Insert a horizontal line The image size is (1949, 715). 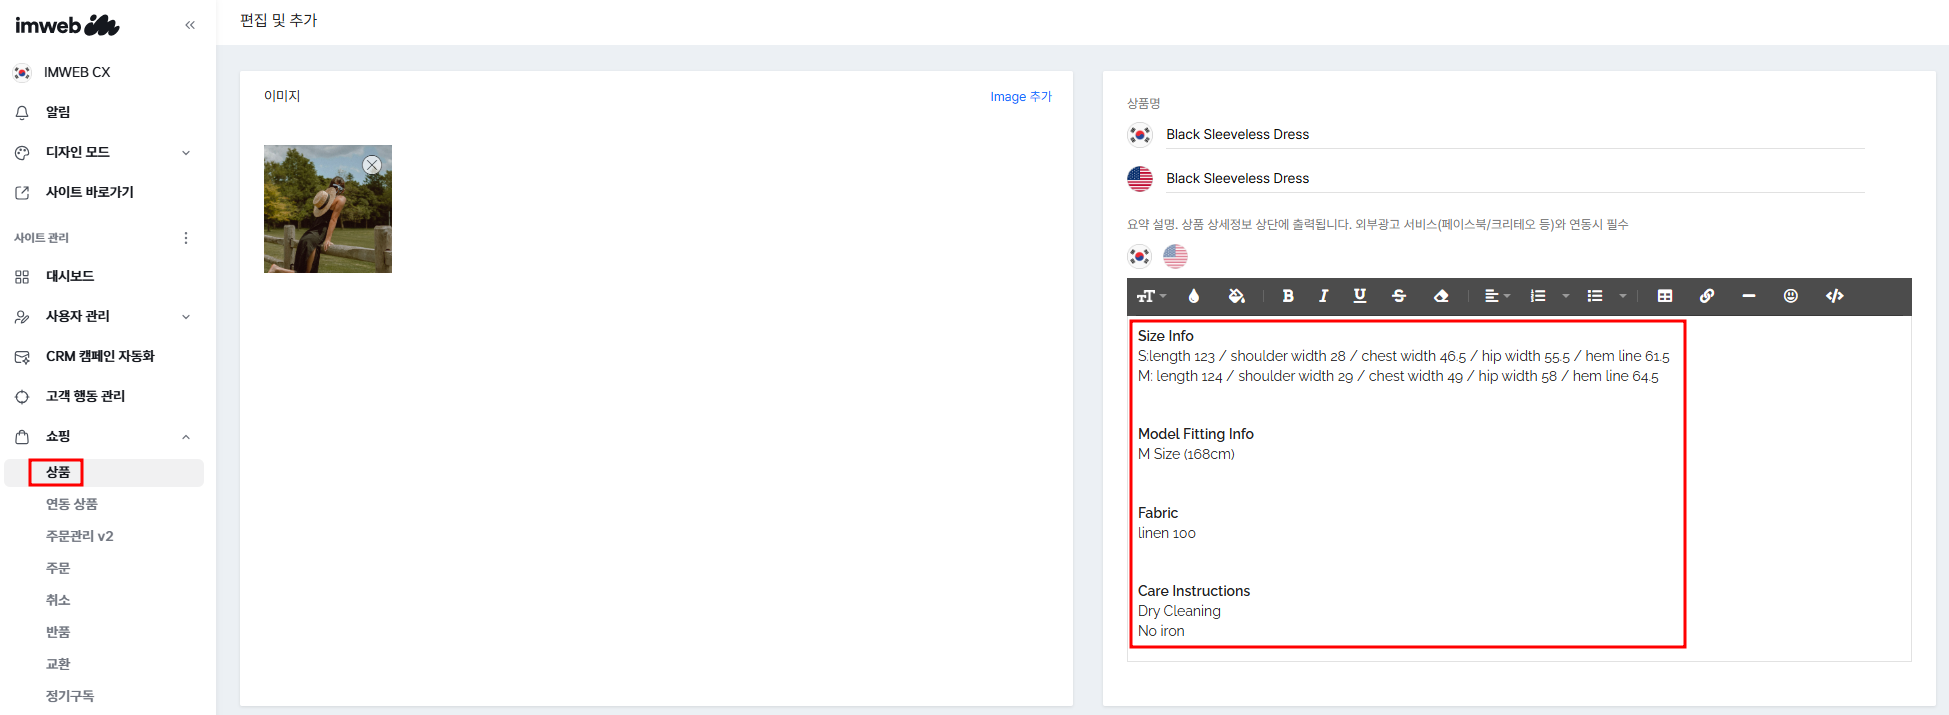point(1749,296)
